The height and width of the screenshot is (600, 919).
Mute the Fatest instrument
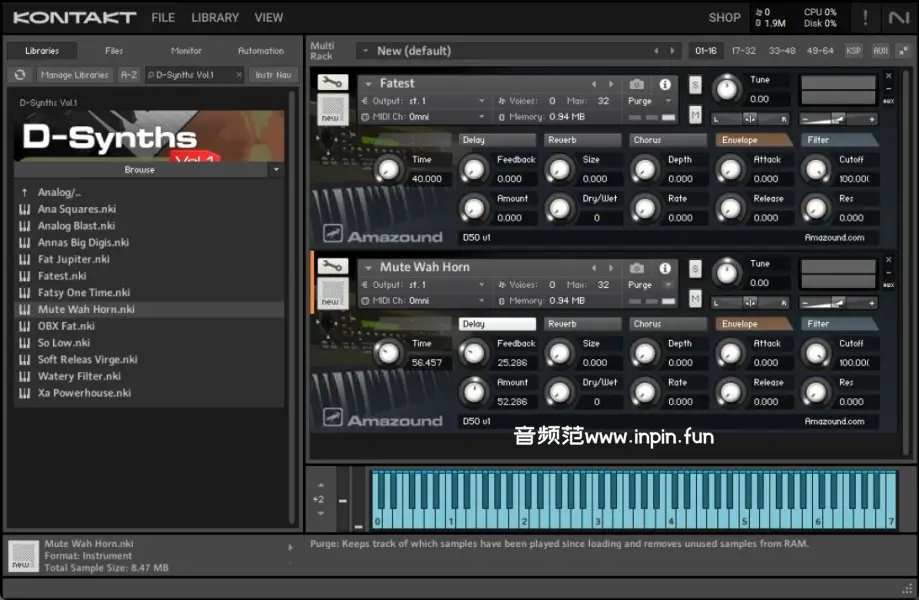pos(695,114)
